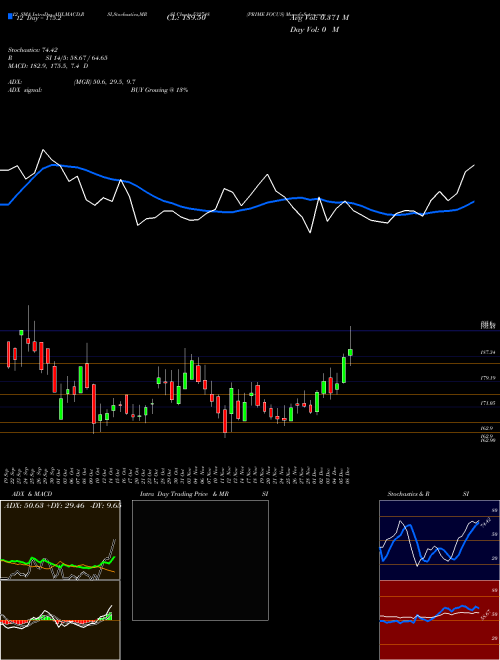Click the 'BUY Growing @ 18%' ADX signal
500x660 pixels.
click(x=159, y=90)
